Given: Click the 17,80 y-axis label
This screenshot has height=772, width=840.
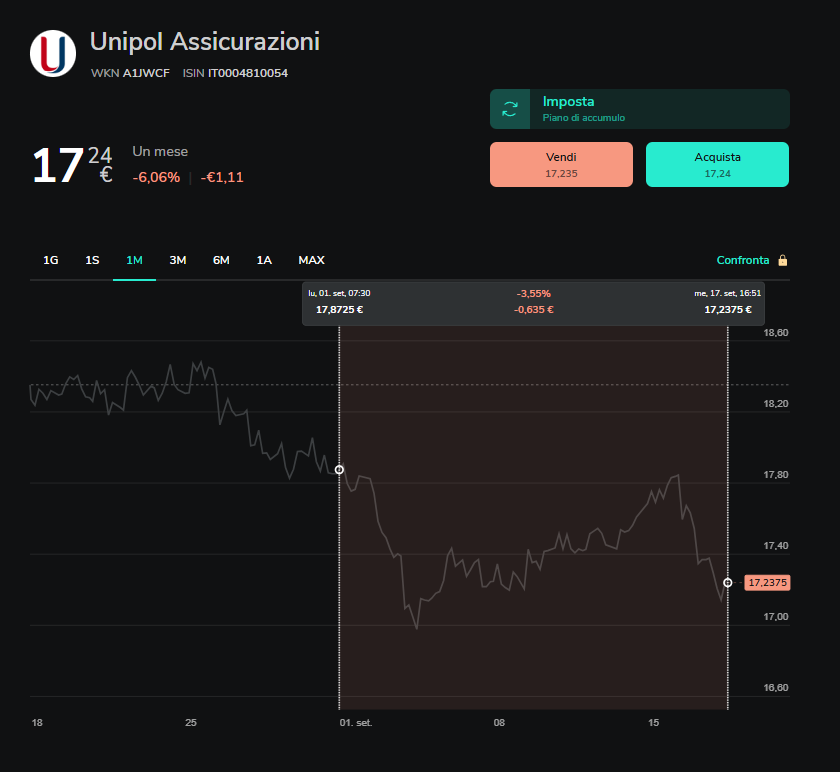Looking at the screenshot, I should 776,475.
